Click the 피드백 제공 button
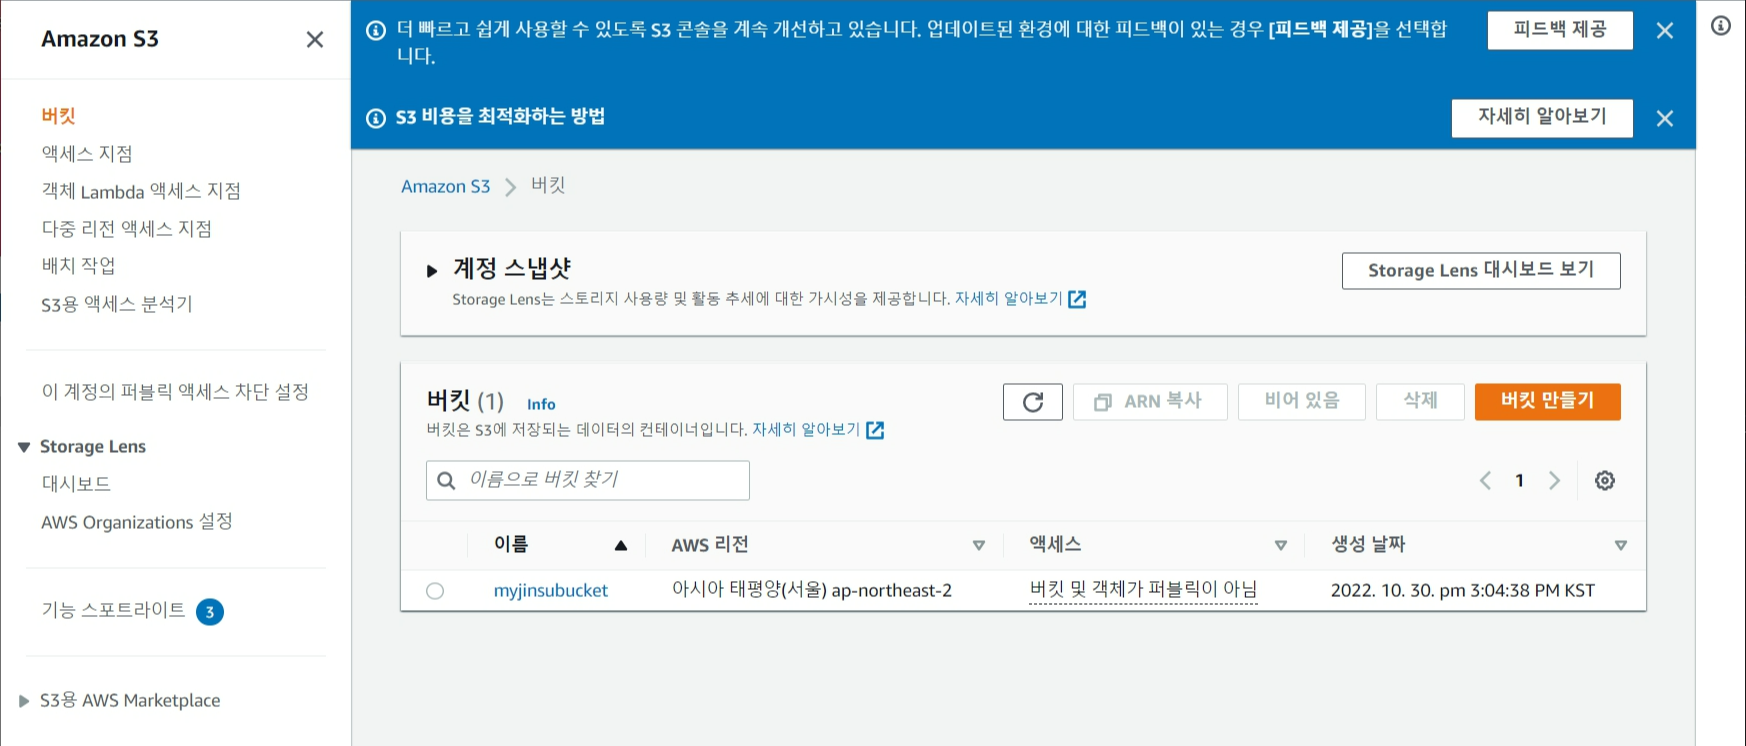Viewport: 1746px width, 746px height. [x=1560, y=30]
